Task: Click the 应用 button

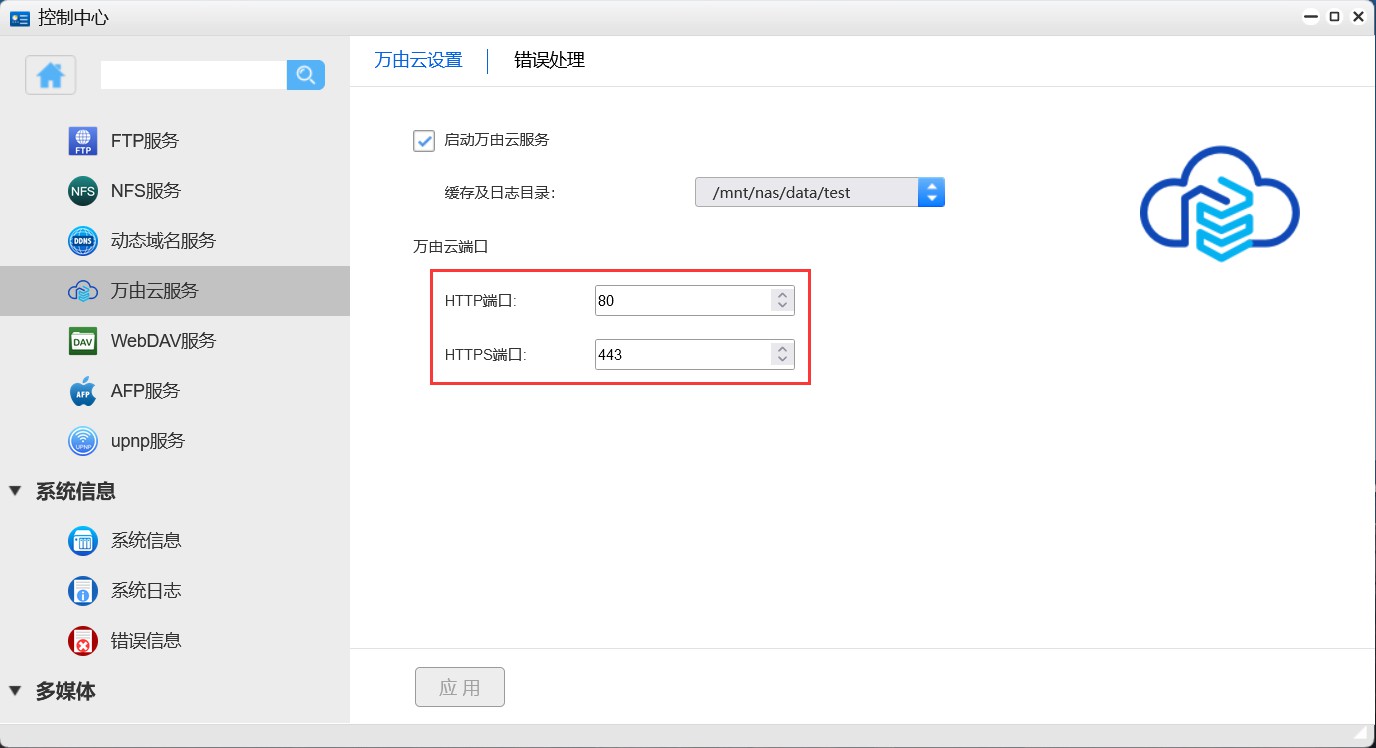Action: tap(460, 688)
